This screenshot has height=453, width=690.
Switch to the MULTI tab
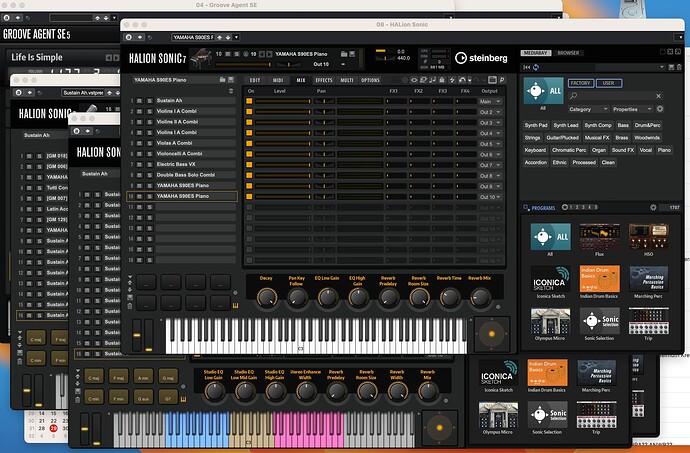pos(347,80)
